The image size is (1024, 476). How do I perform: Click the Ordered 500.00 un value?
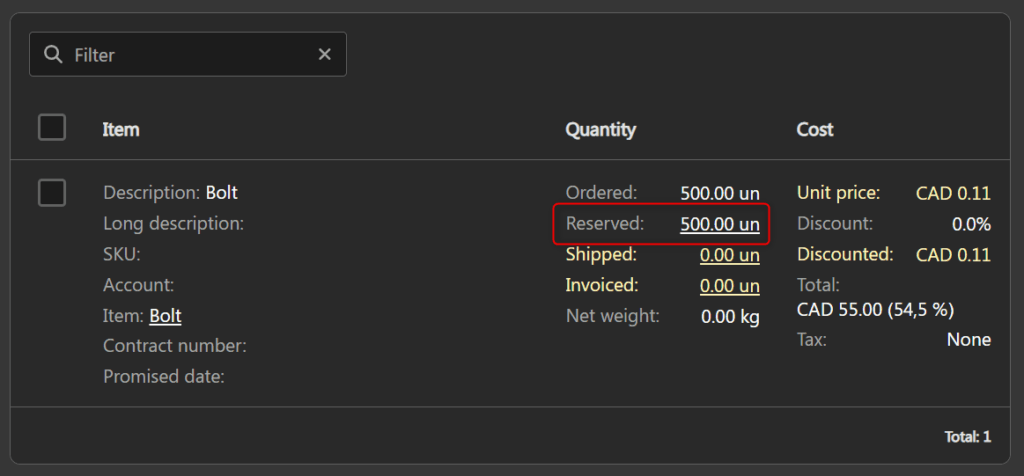[x=719, y=193]
